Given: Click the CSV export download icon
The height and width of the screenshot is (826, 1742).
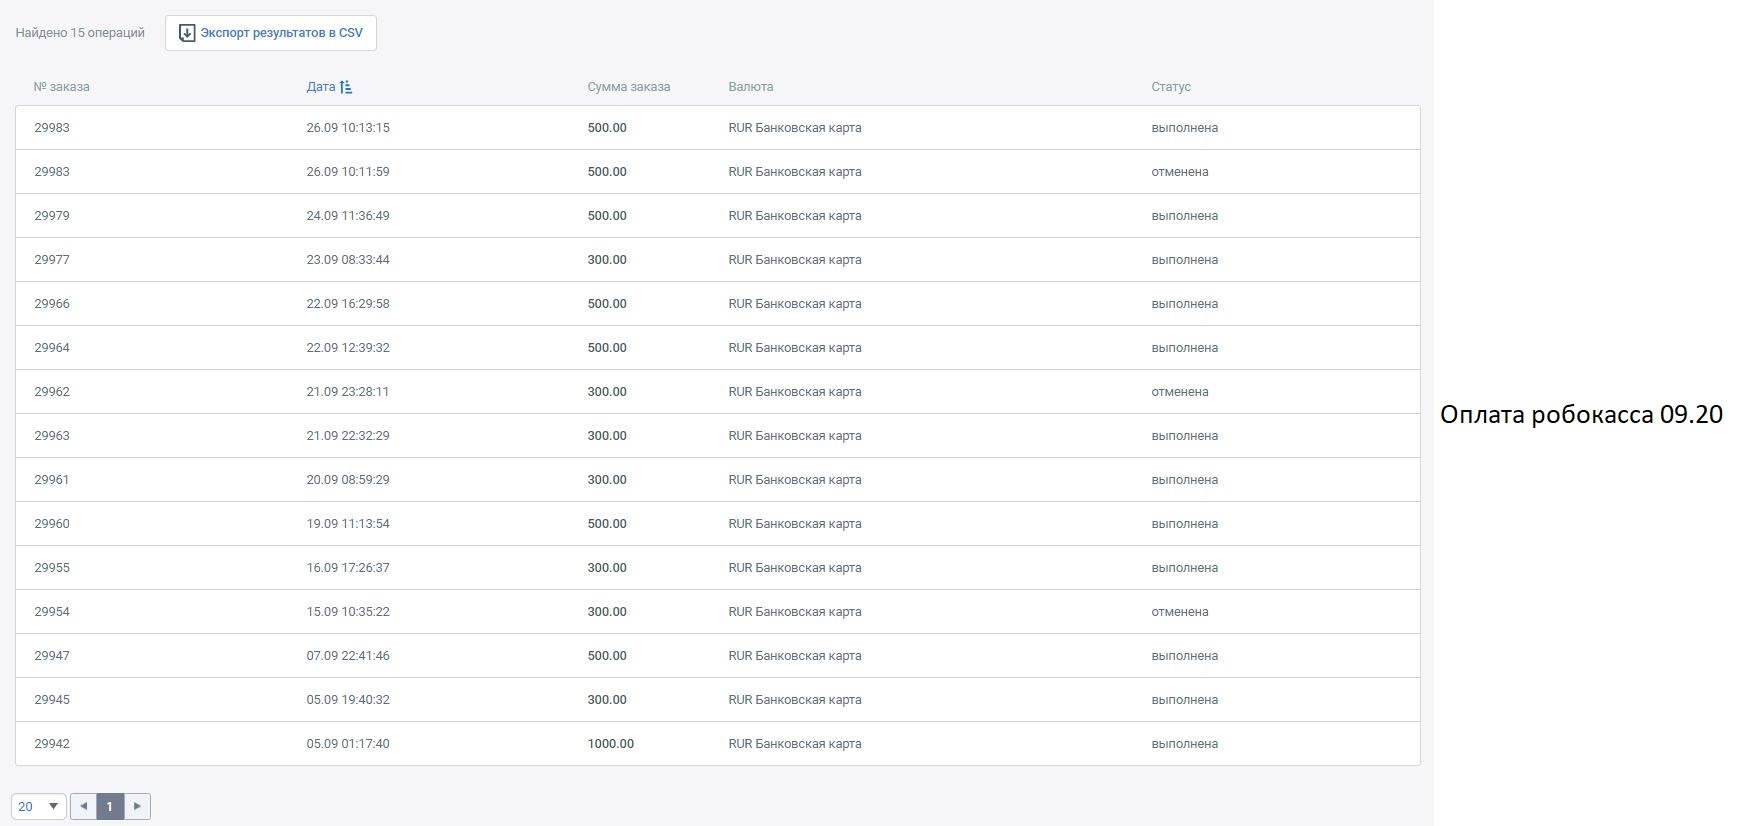Looking at the screenshot, I should 187,33.
